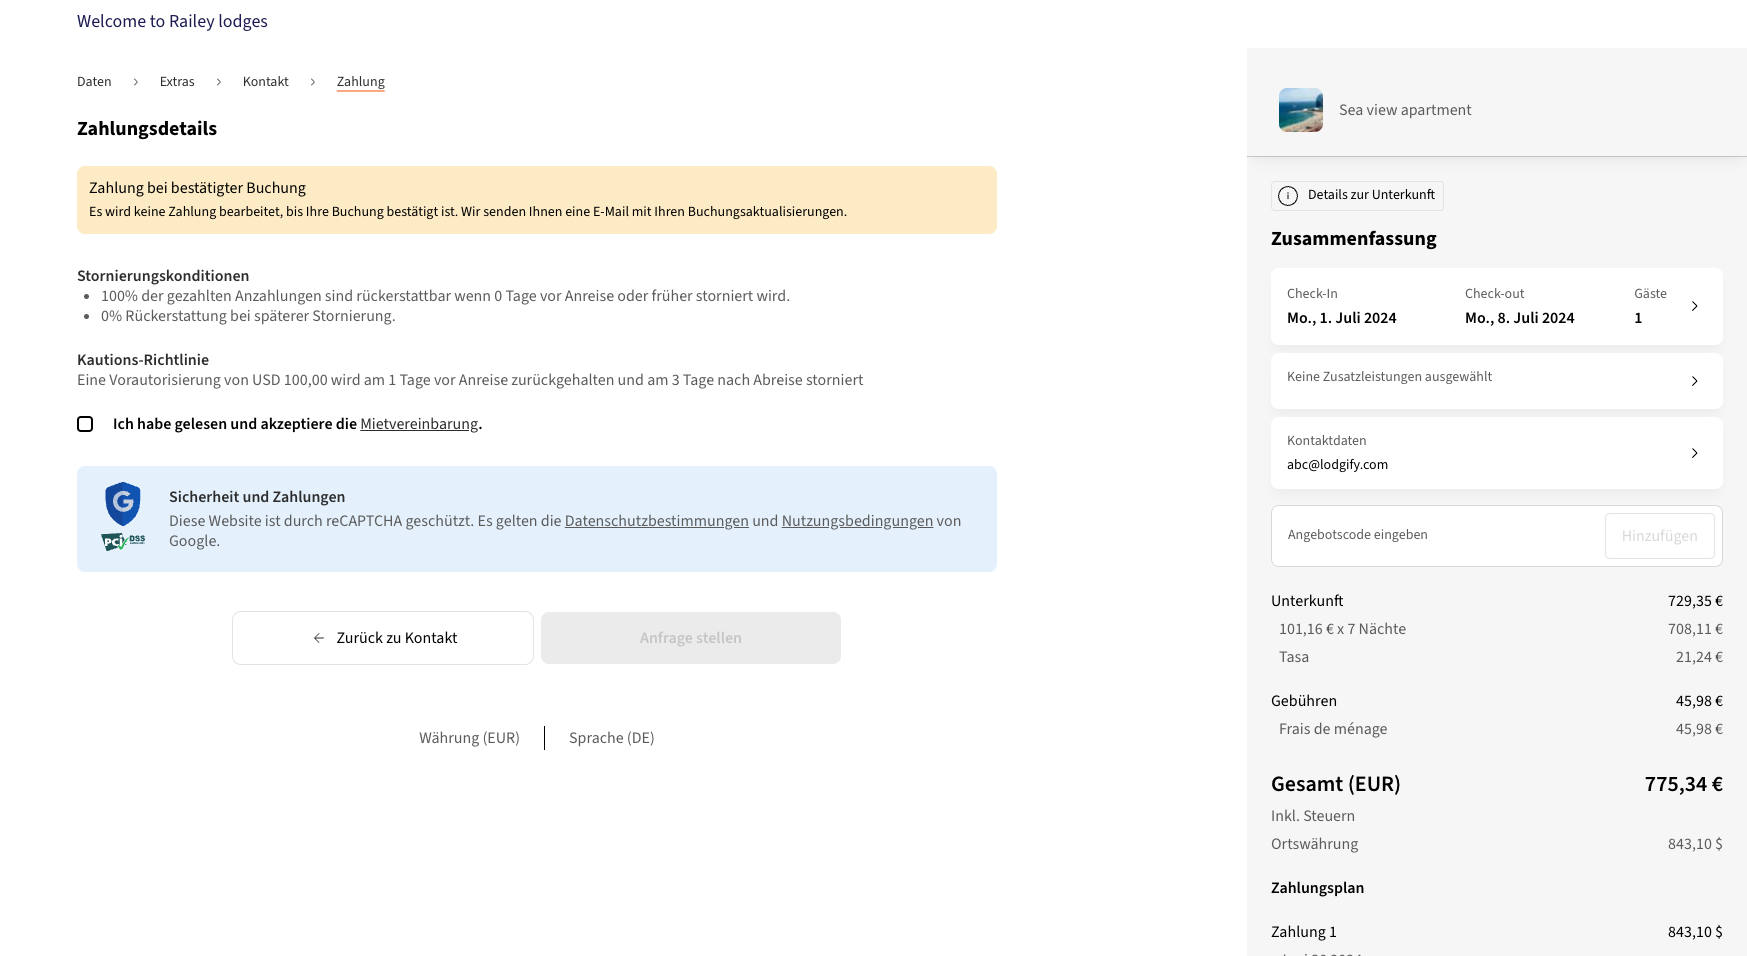Open the Mietvereinbarung link
This screenshot has height=956, width=1747.
tap(419, 424)
